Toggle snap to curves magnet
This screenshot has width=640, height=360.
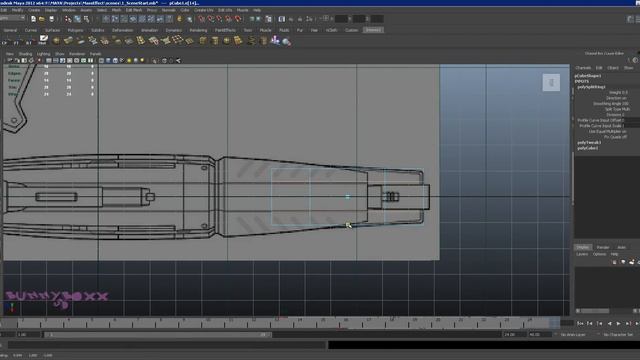coord(211,19)
